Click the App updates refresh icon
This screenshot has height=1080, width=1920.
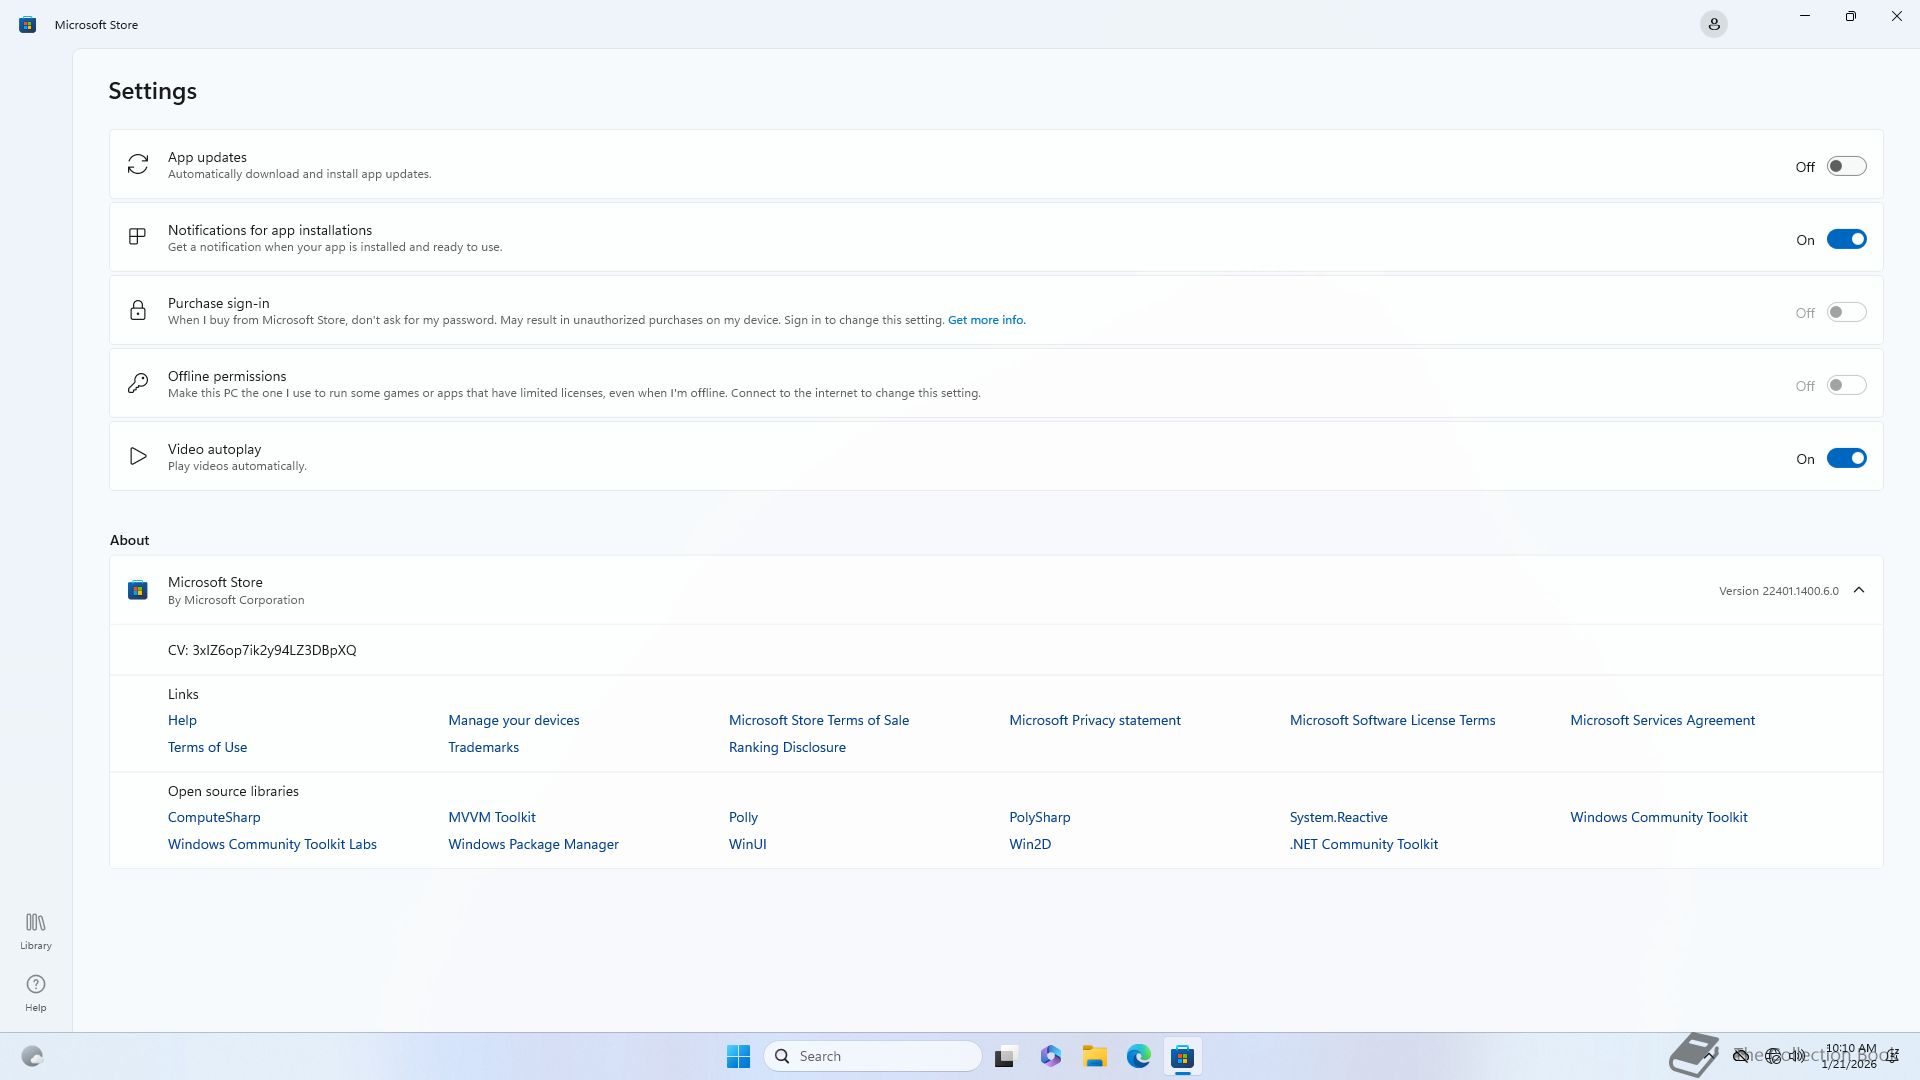(x=138, y=164)
